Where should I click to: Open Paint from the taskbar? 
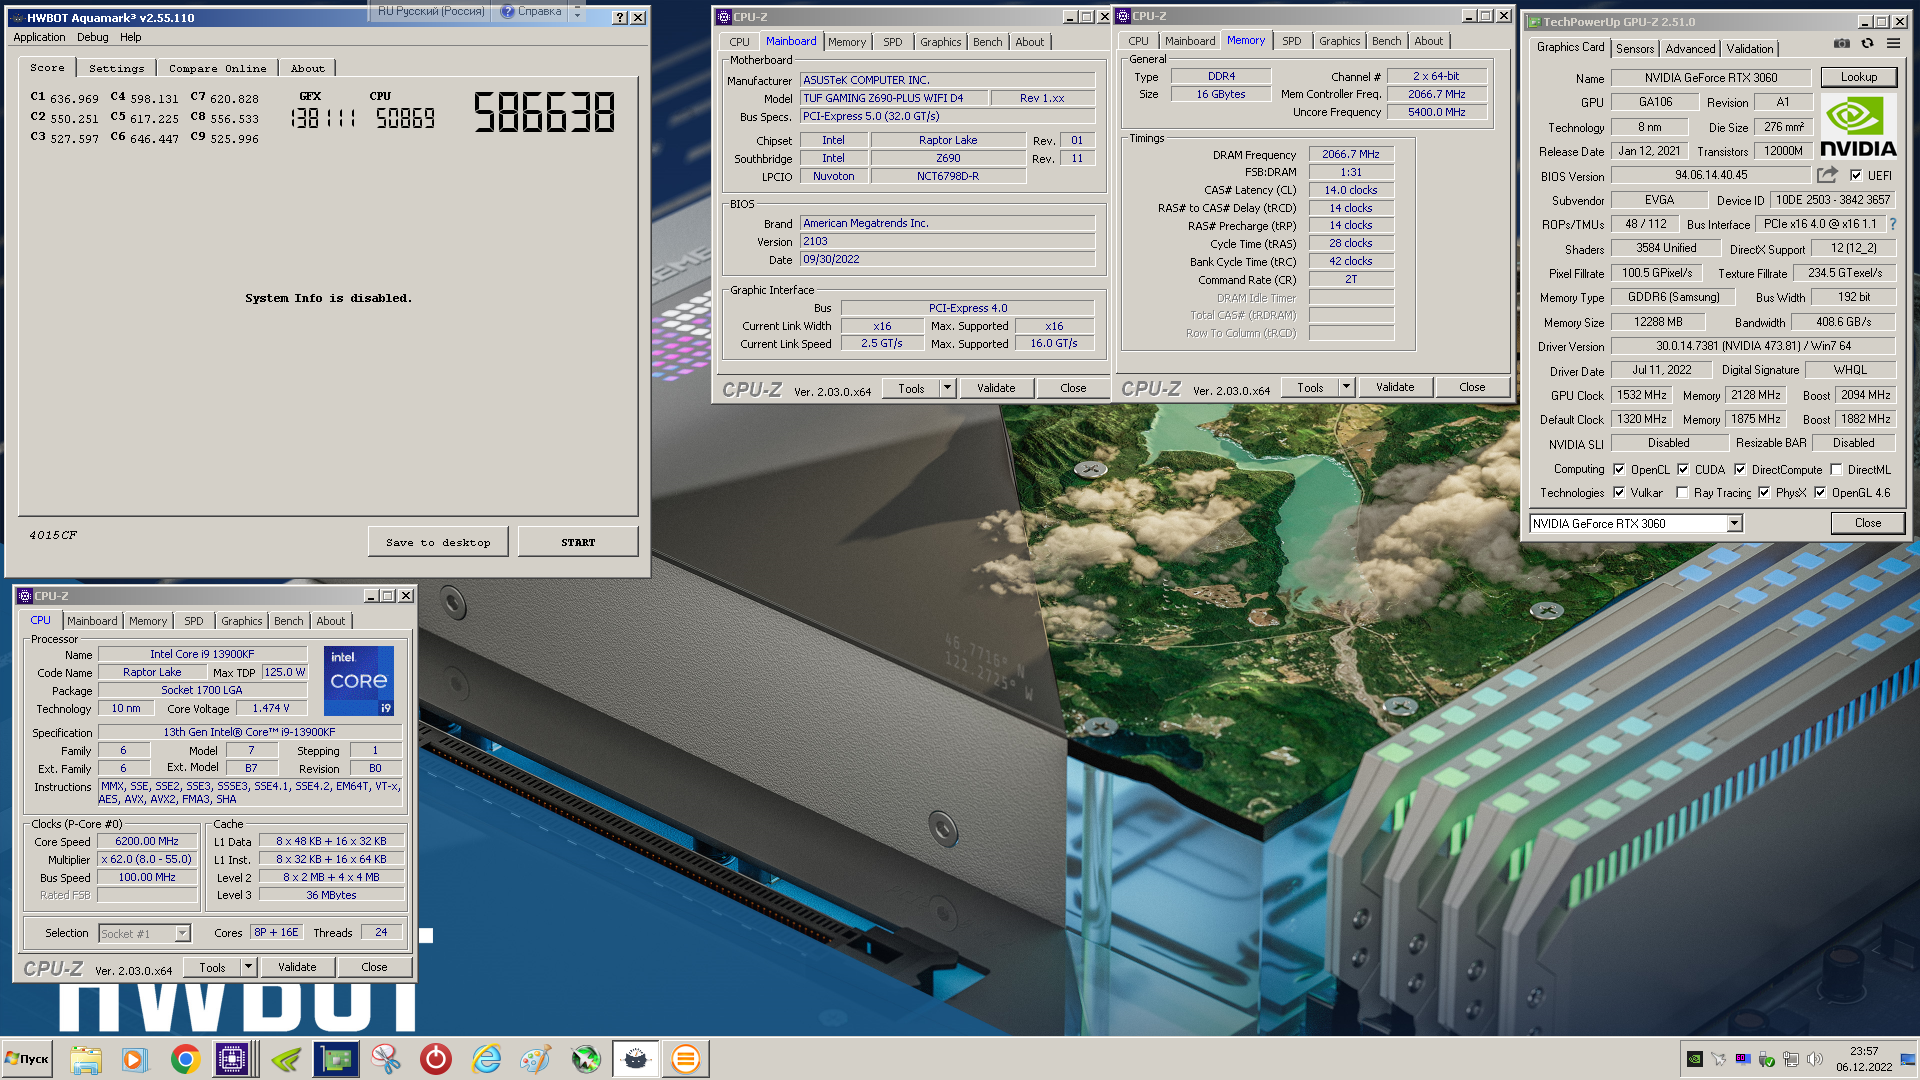click(x=536, y=1059)
